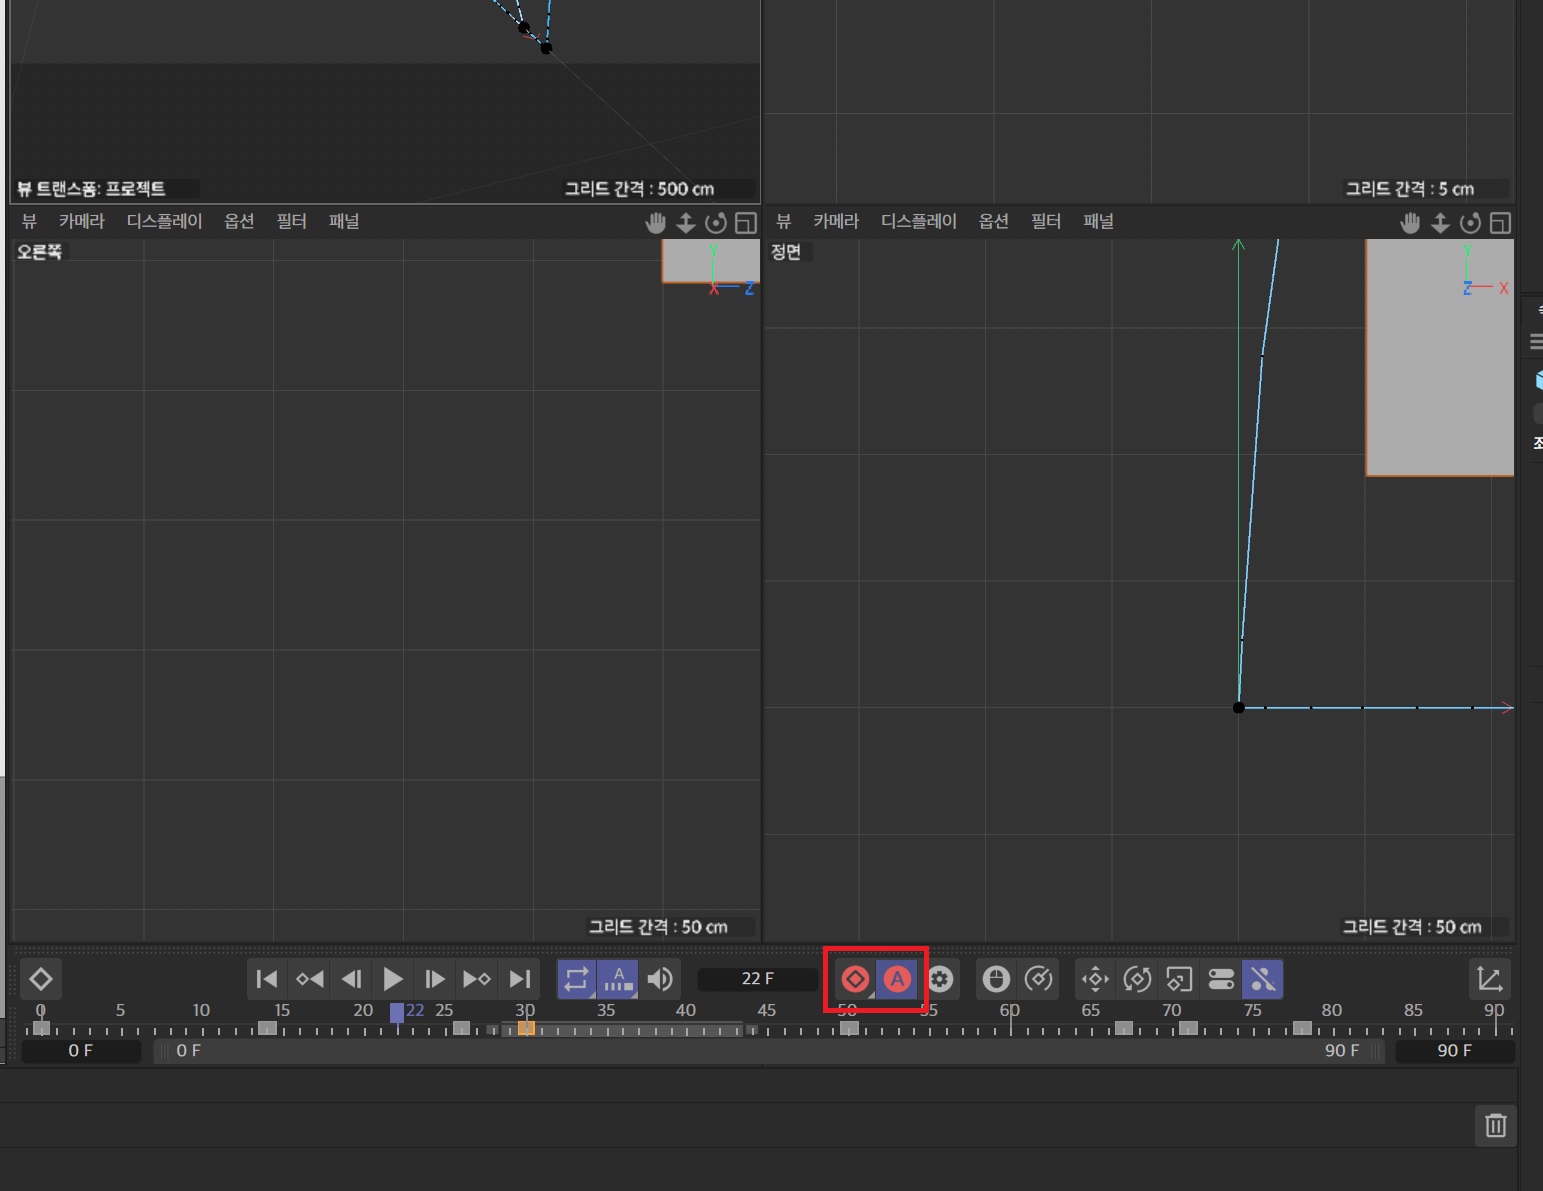Image resolution: width=1543 pixels, height=1191 pixels.
Task: Toggle maximize view icon in 정면 viewport
Action: [x=1500, y=223]
